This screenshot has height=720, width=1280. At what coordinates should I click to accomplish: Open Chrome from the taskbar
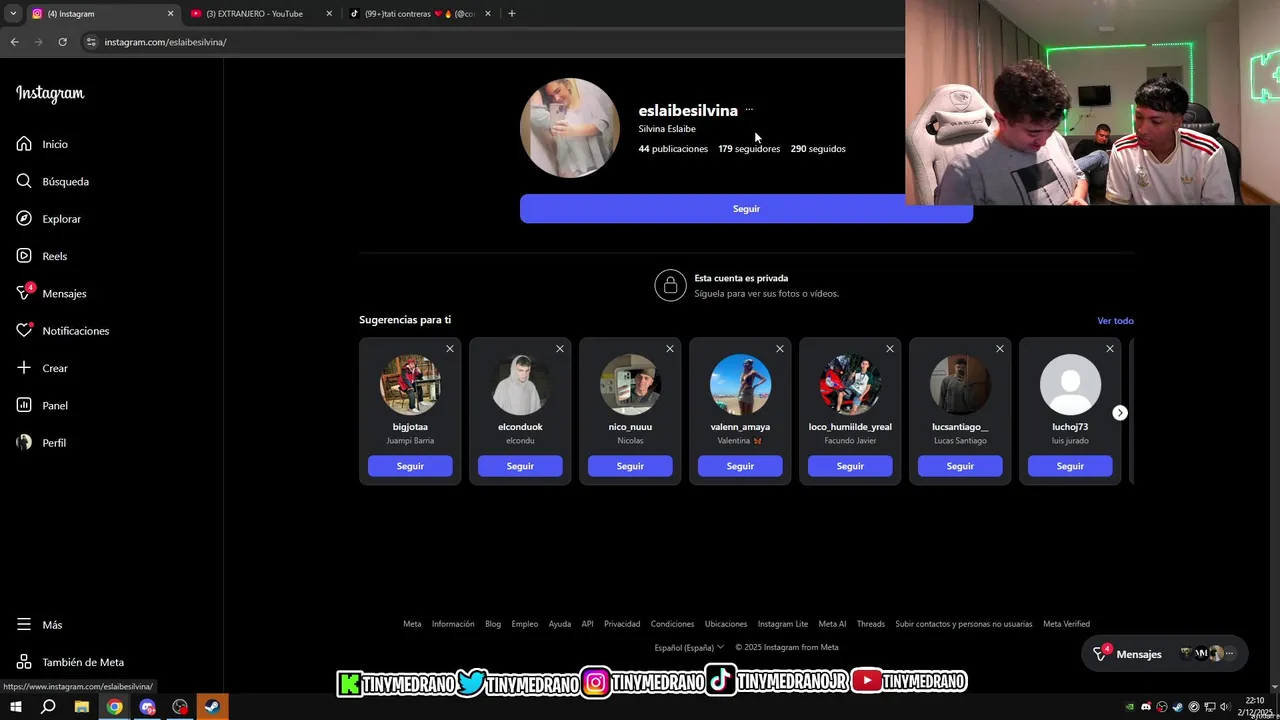115,707
